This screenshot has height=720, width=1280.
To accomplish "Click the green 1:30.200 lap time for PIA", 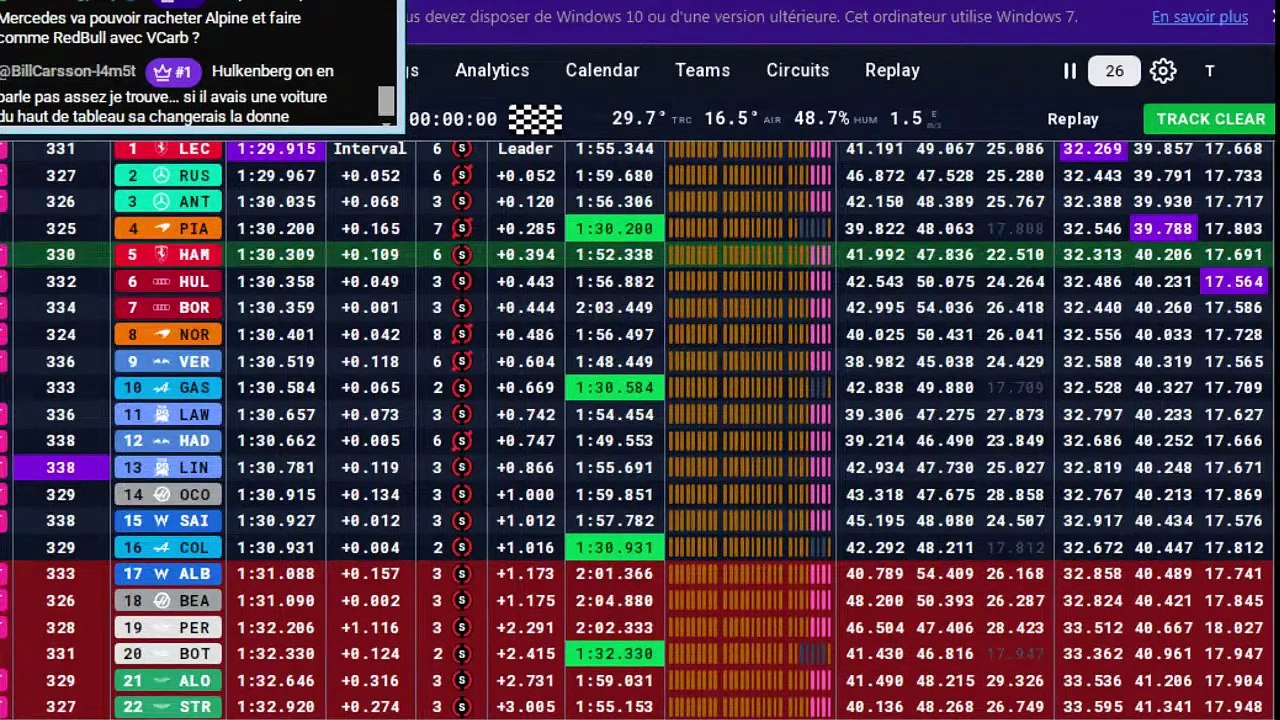I will click(x=614, y=228).
